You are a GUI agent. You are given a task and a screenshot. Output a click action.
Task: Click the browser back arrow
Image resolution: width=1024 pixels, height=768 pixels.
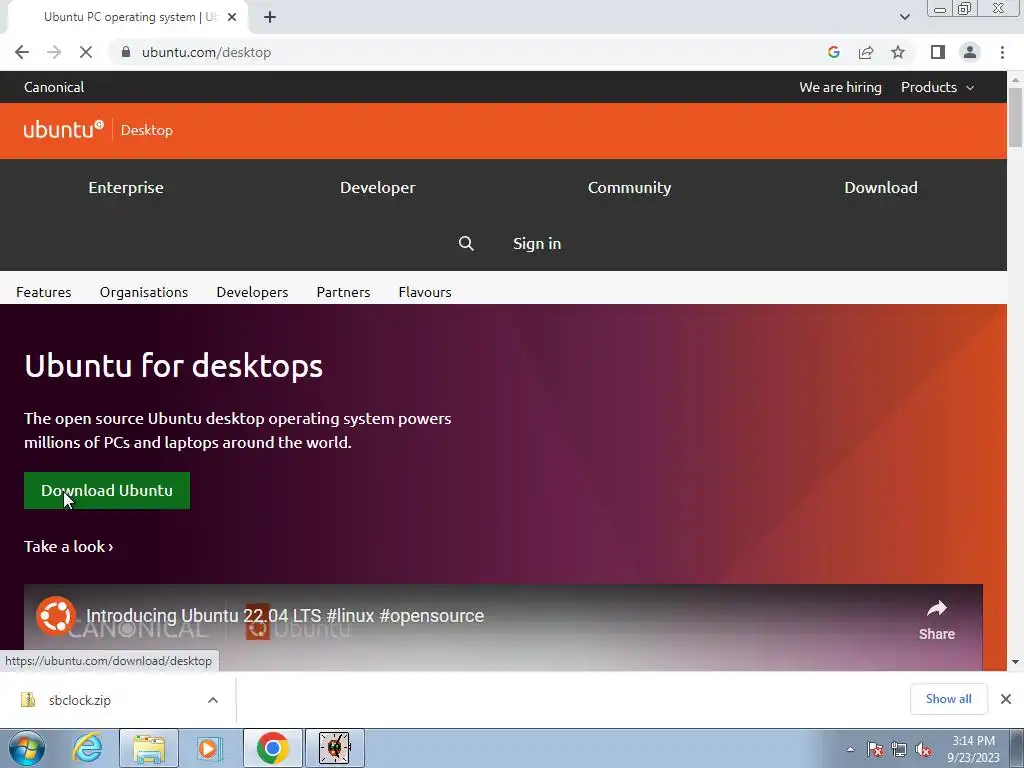pos(22,52)
